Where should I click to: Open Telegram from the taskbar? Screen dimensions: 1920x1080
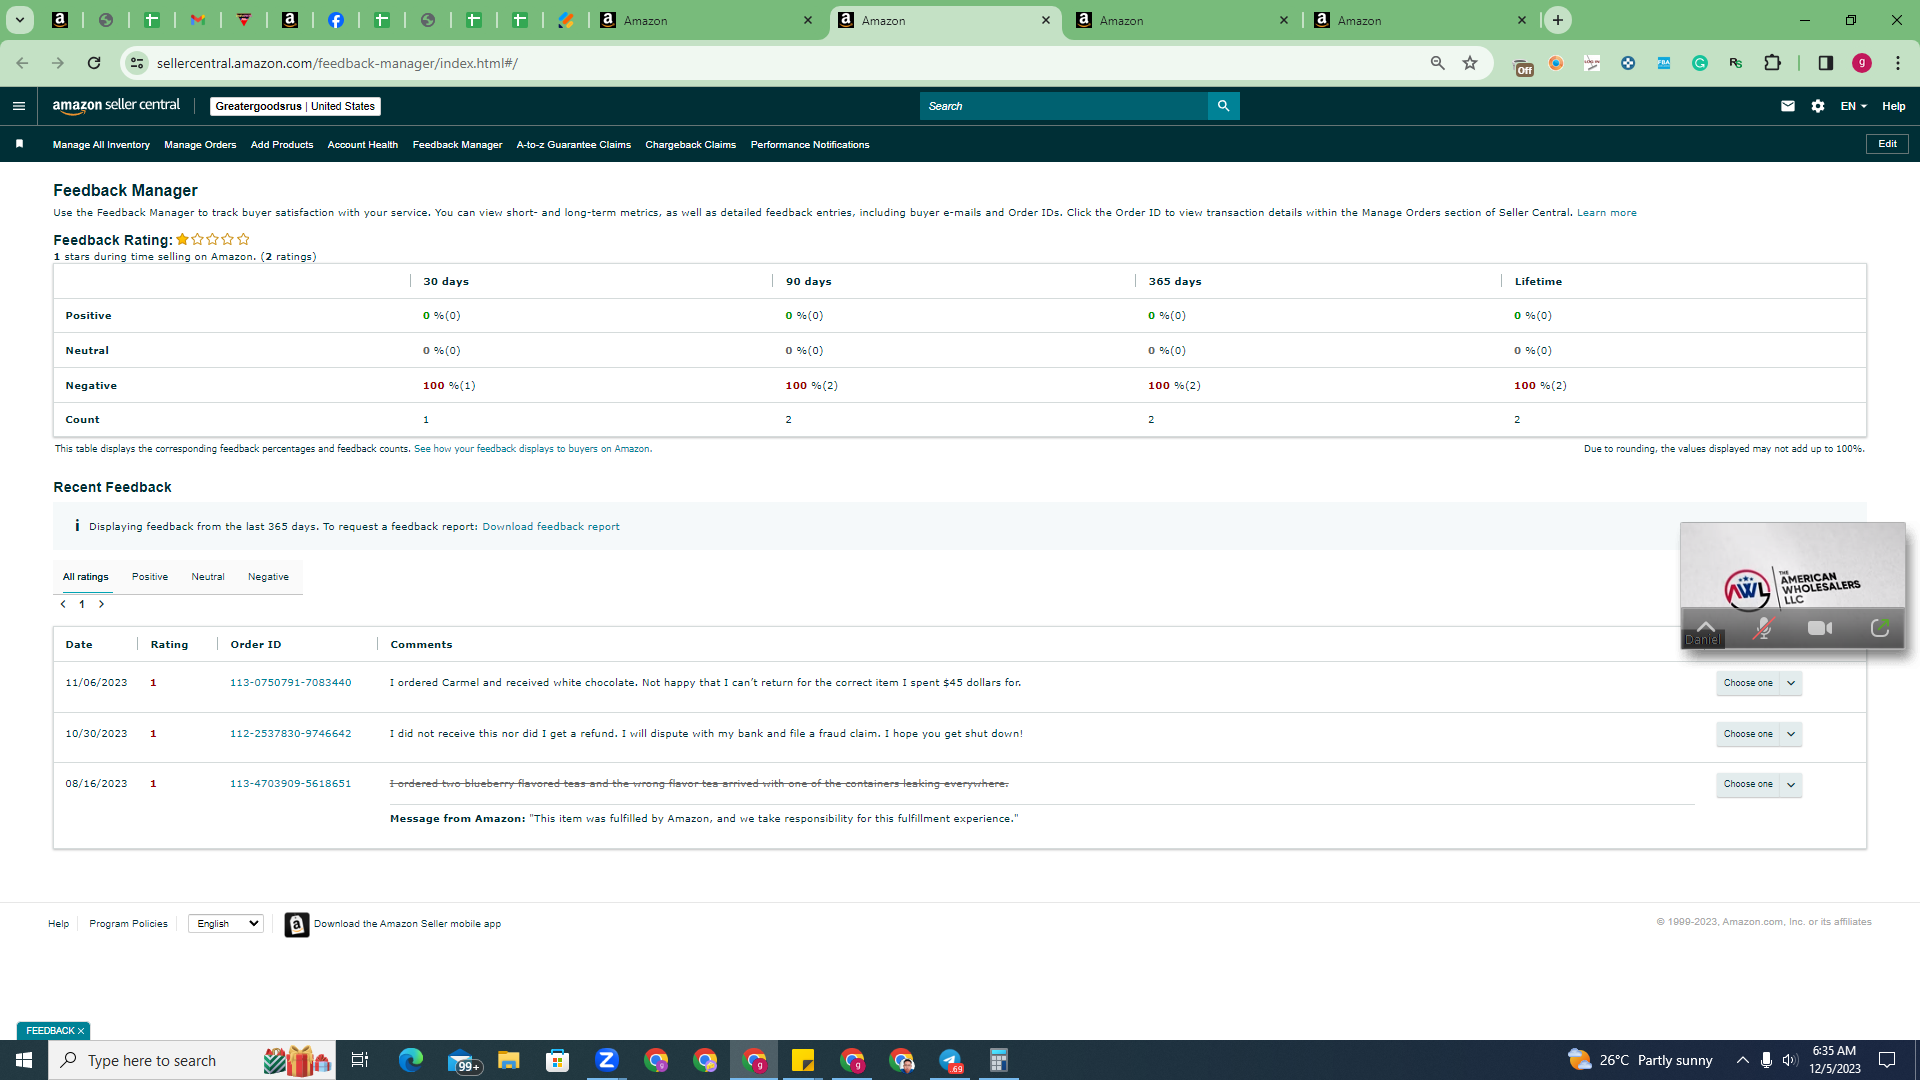click(950, 1060)
